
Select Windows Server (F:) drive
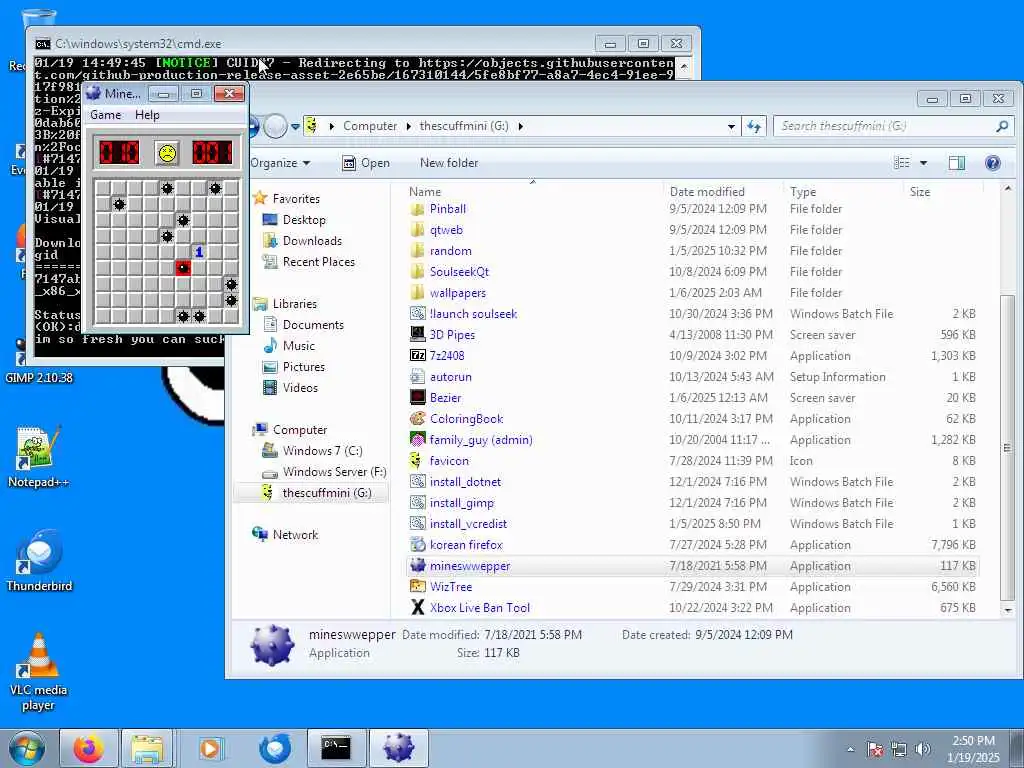click(334, 472)
